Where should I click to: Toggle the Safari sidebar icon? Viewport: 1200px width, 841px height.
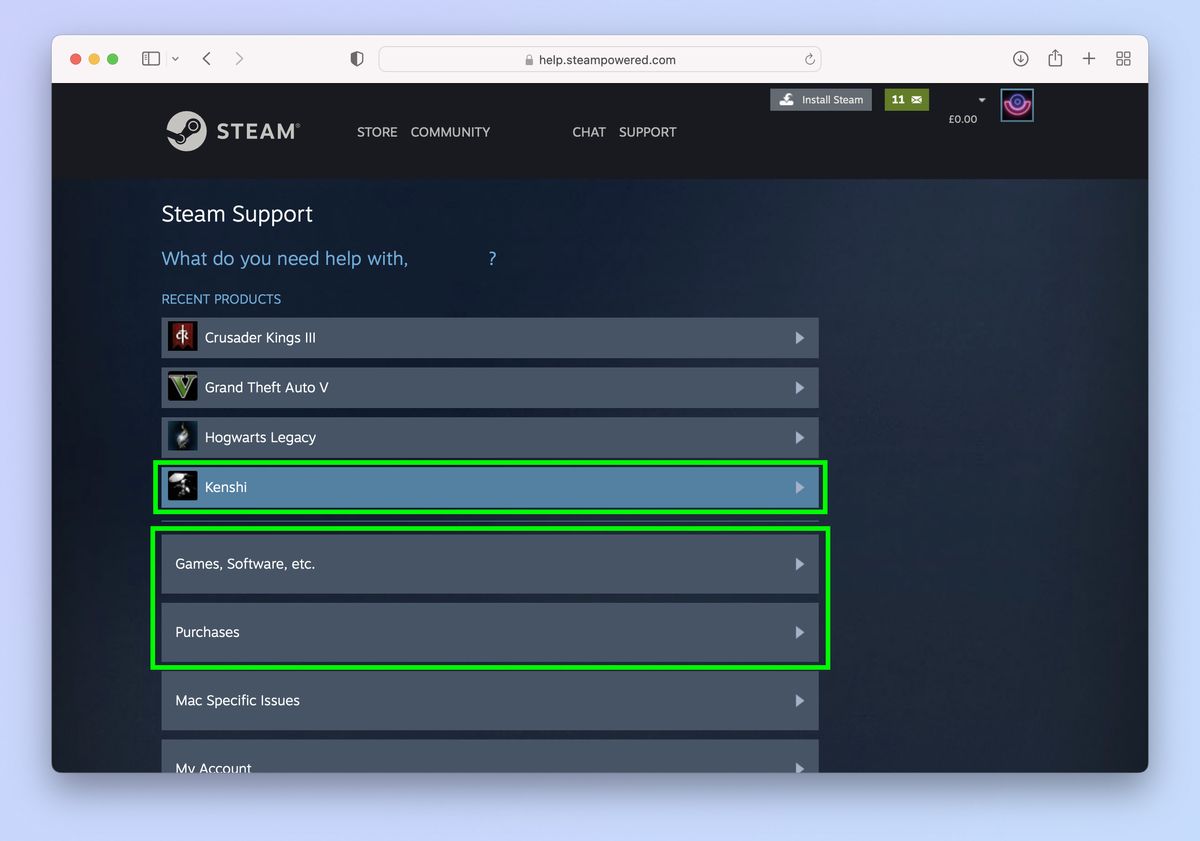(151, 58)
